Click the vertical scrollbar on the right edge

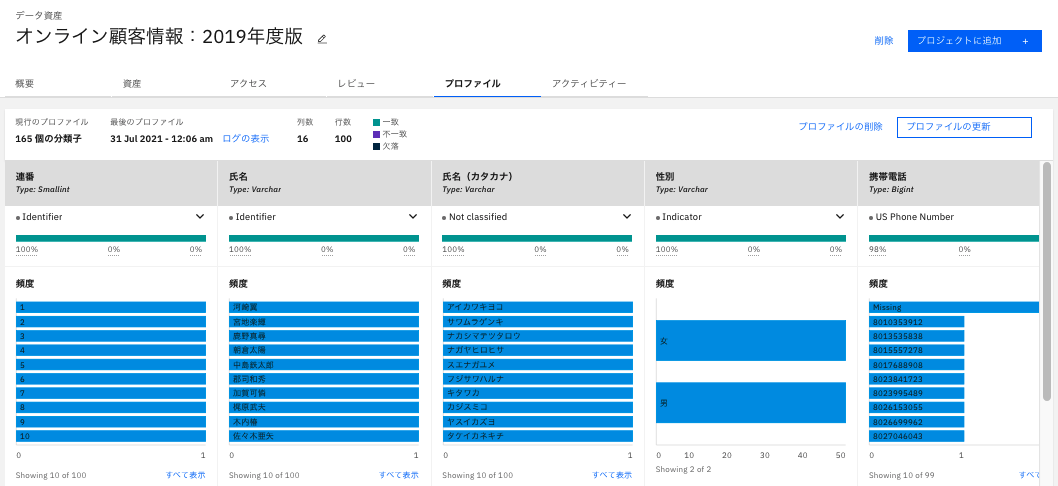pyautogui.click(x=1047, y=280)
